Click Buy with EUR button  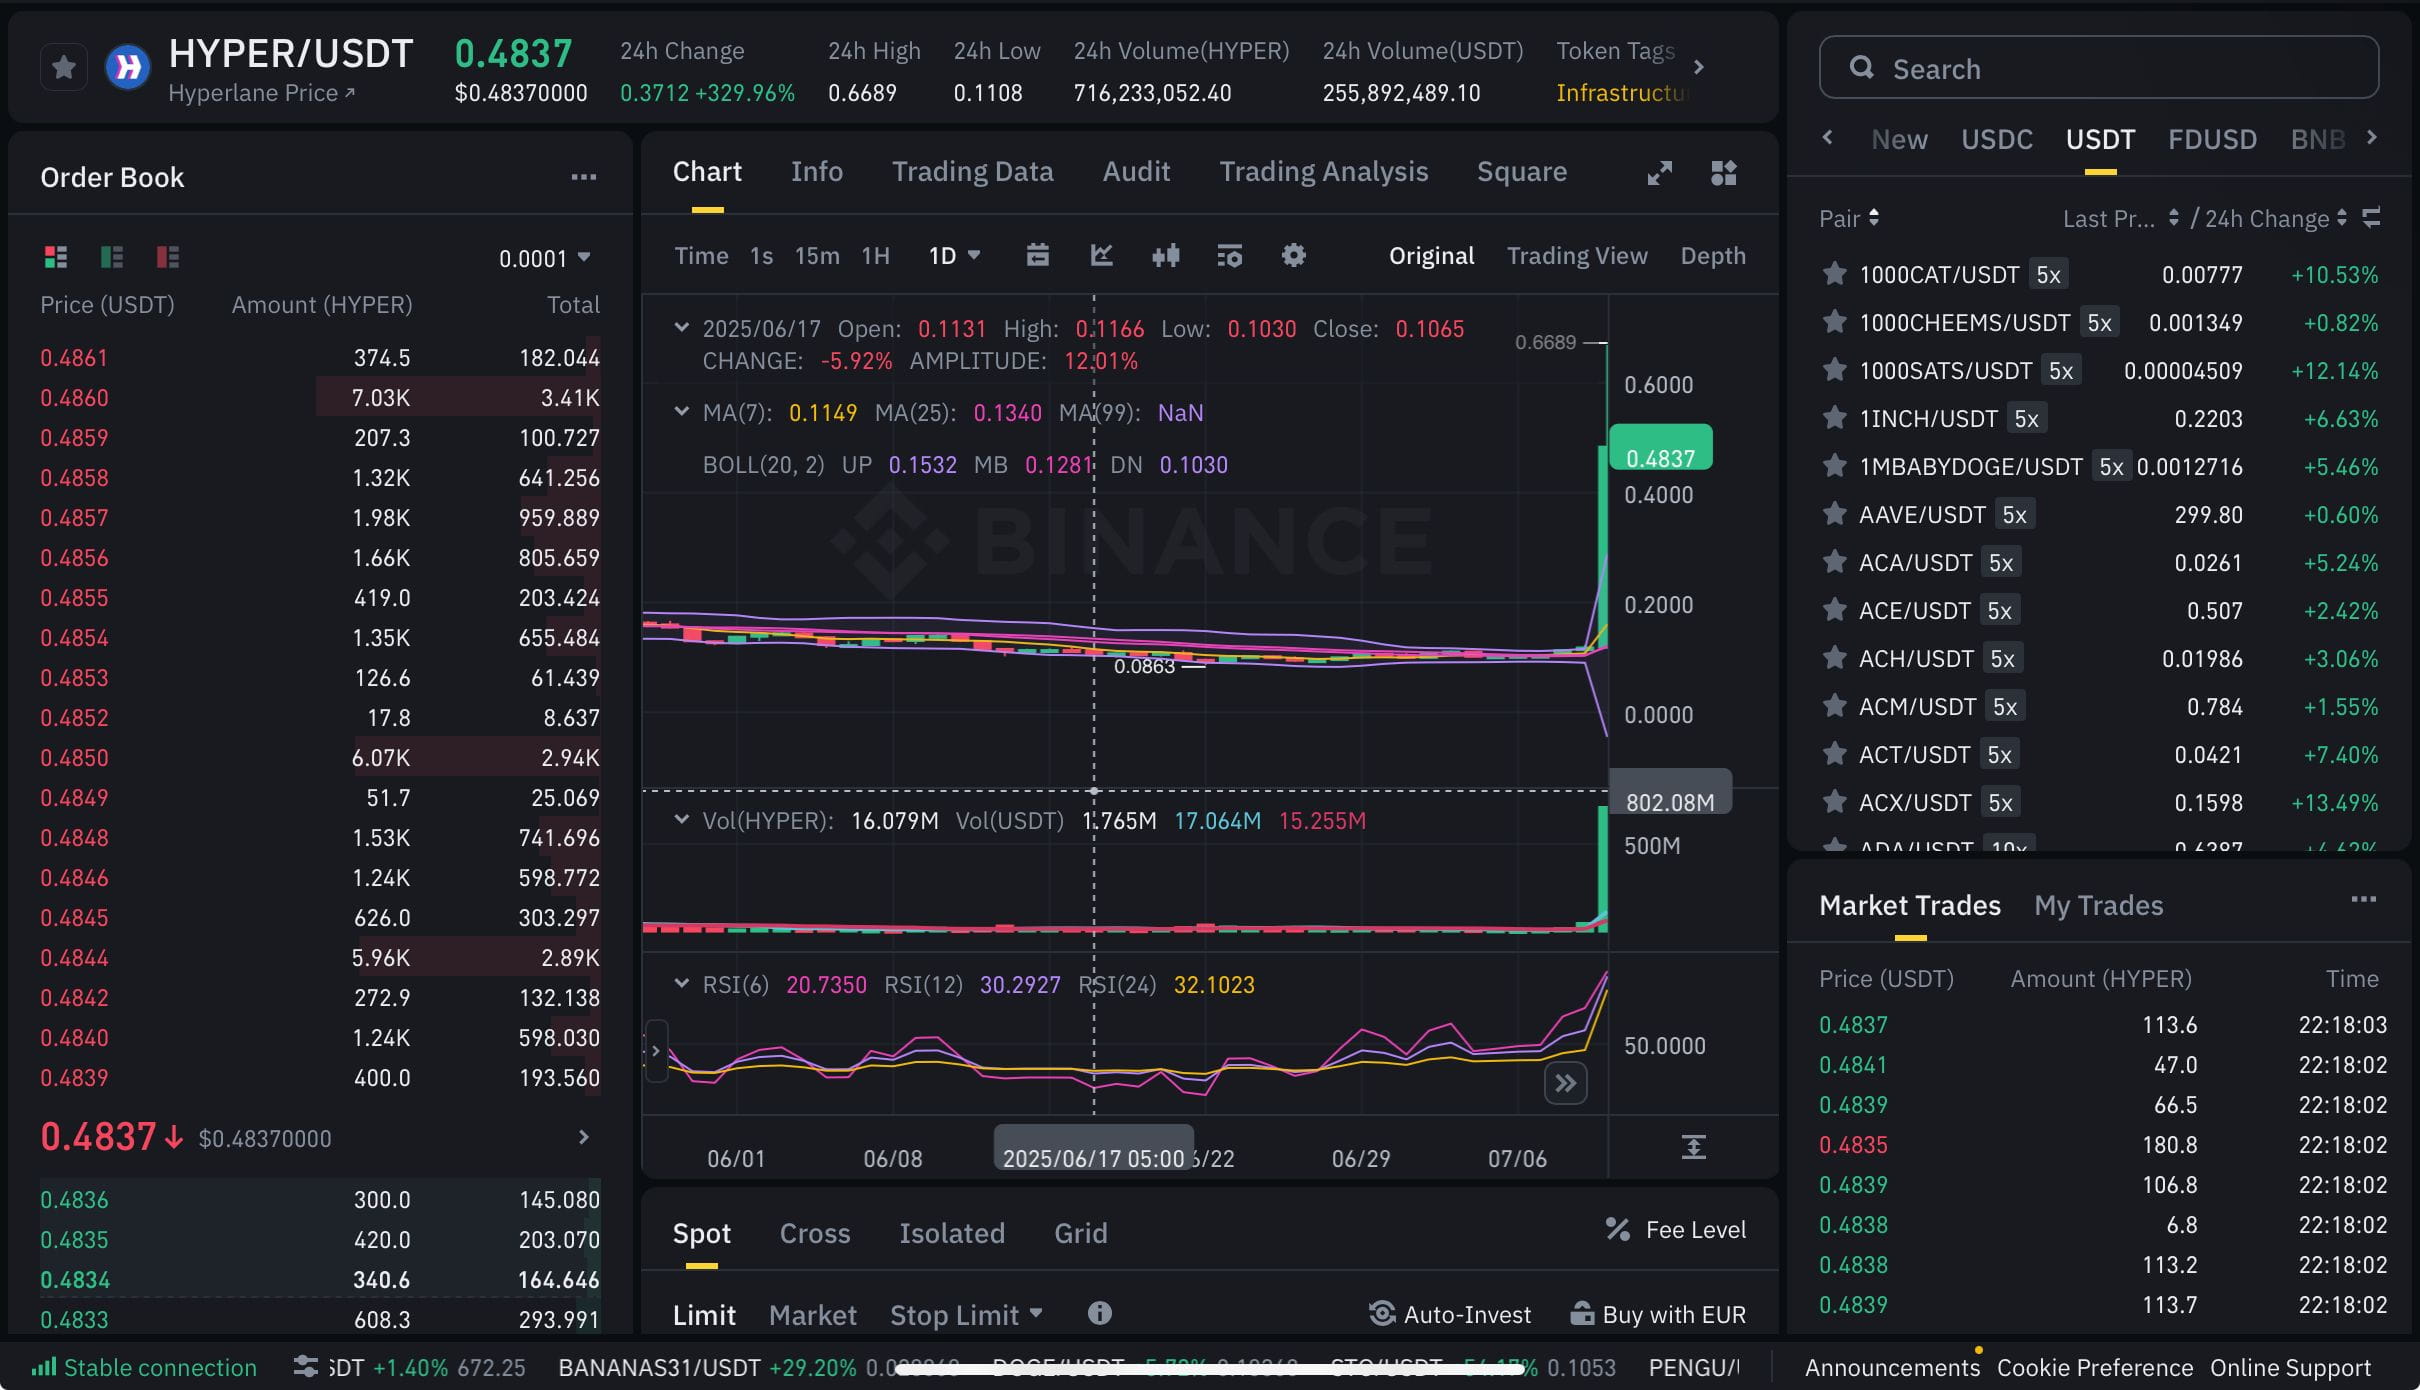(1658, 1315)
